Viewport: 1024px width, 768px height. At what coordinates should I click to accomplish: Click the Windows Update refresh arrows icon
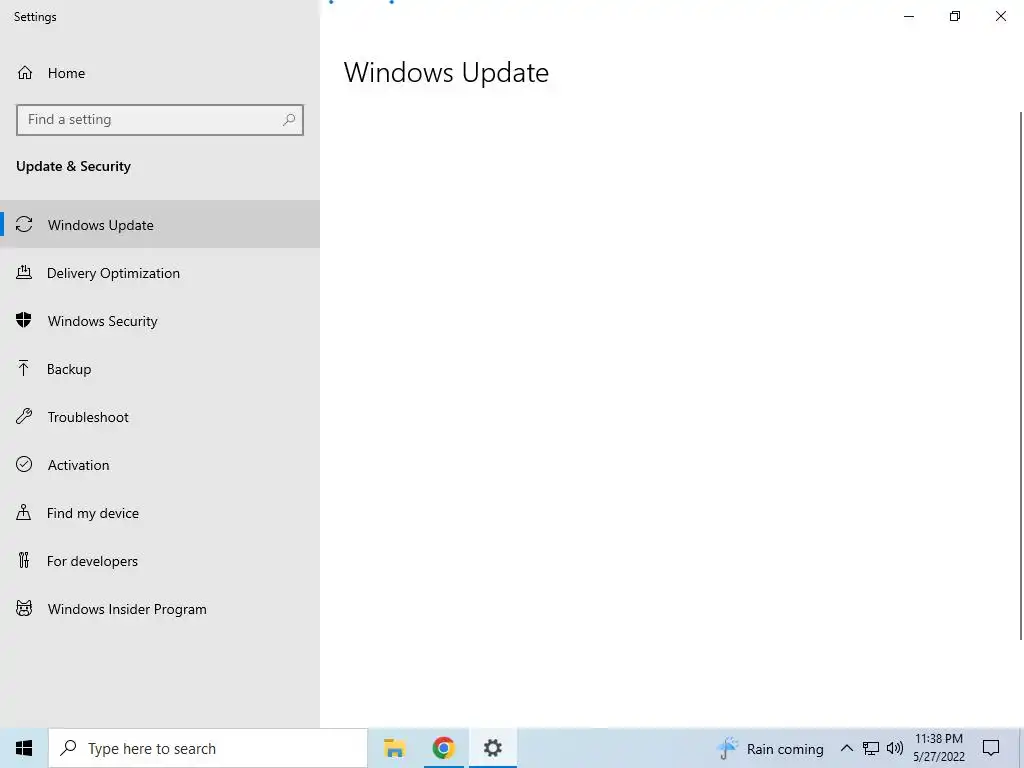[24, 224]
